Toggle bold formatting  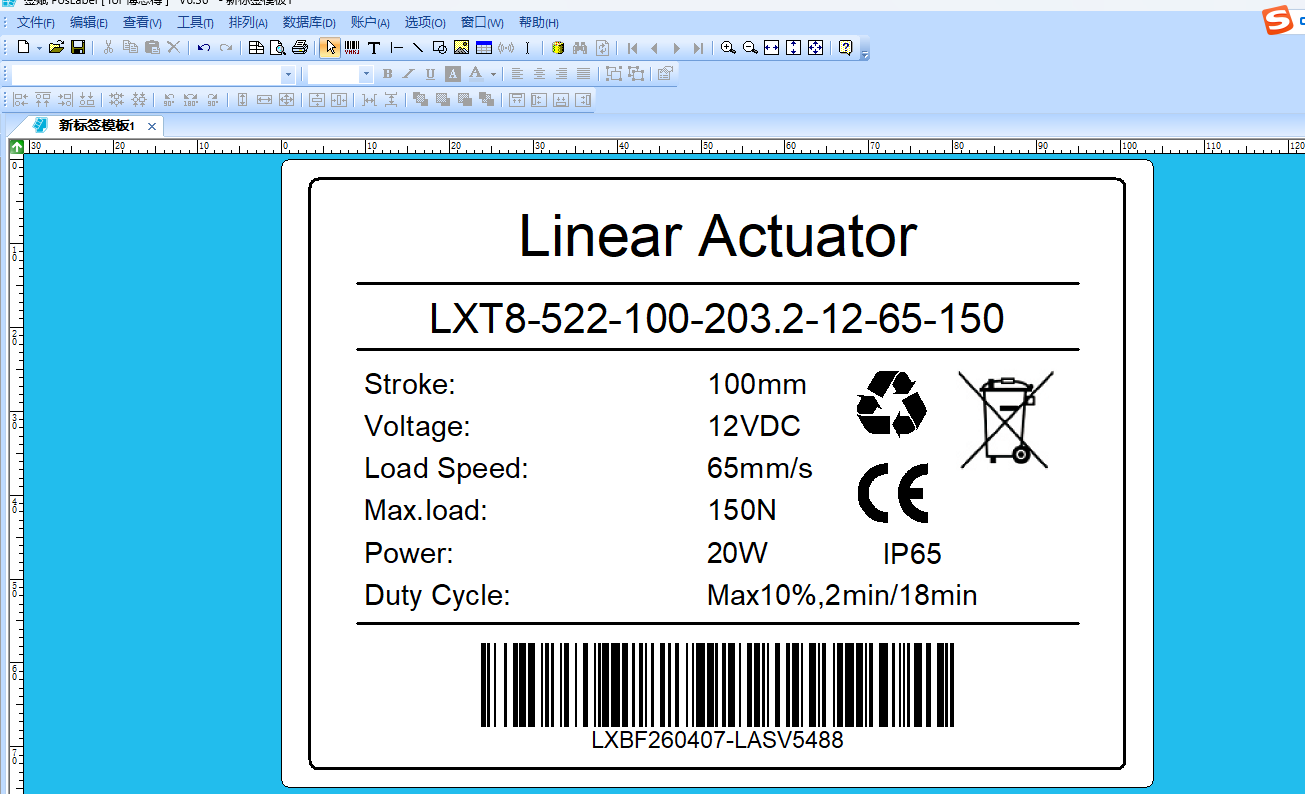point(387,74)
